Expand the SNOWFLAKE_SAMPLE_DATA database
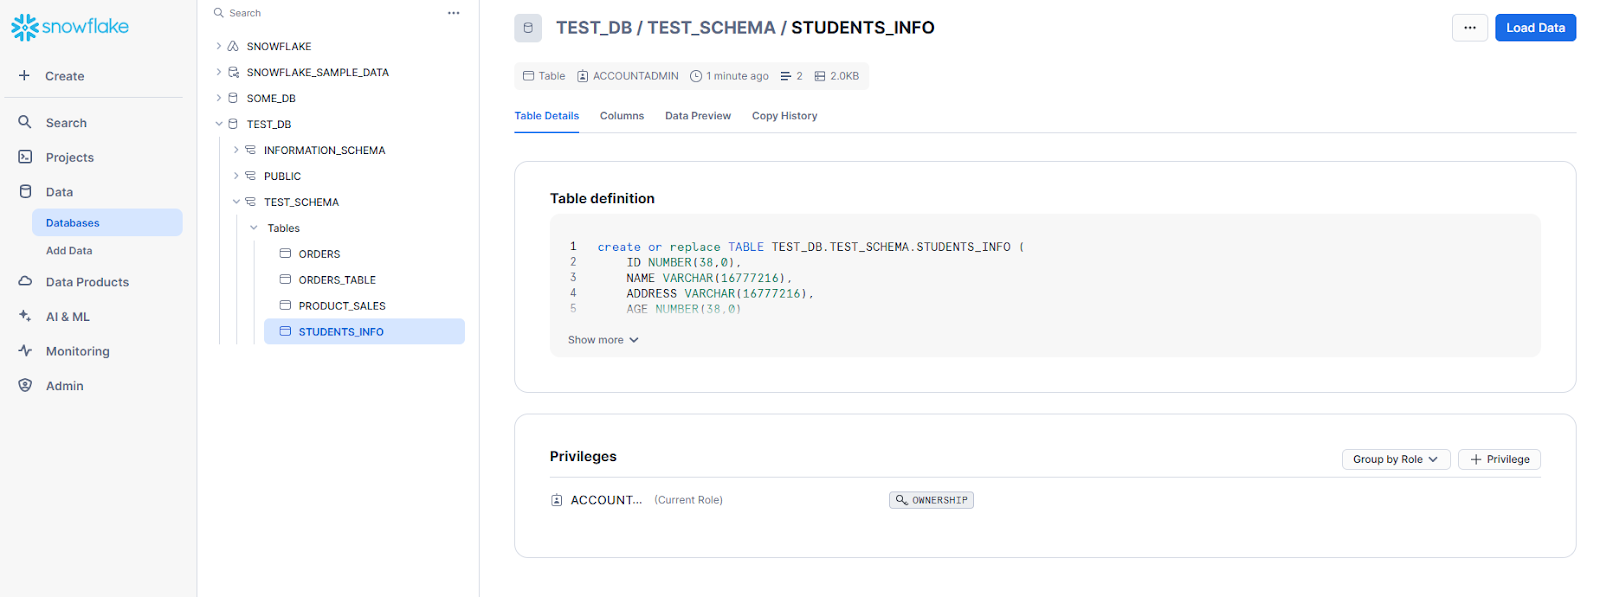Image resolution: width=1600 pixels, height=597 pixels. pos(219,72)
